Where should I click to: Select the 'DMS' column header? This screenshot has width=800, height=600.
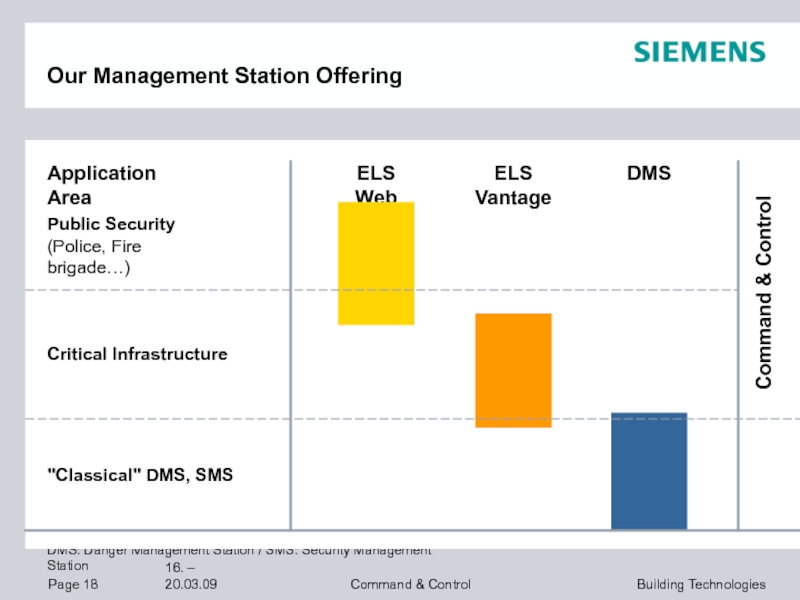[x=649, y=173]
